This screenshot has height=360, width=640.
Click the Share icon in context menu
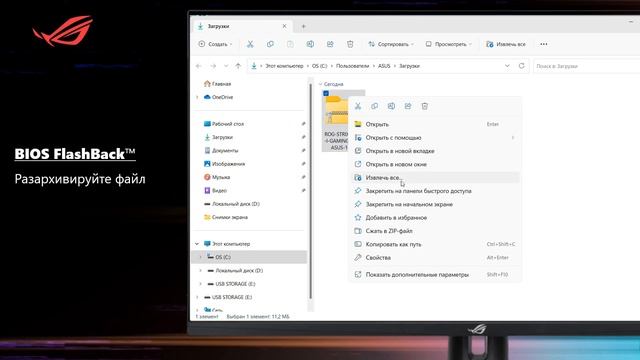[408, 106]
